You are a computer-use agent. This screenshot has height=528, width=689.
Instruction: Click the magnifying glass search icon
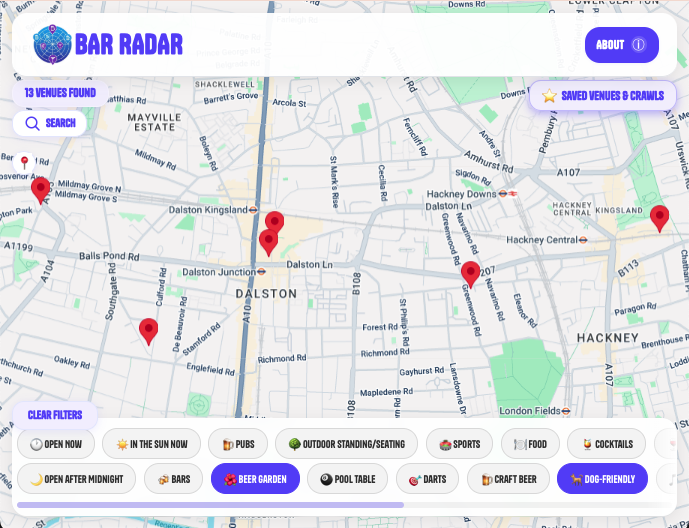(x=32, y=123)
